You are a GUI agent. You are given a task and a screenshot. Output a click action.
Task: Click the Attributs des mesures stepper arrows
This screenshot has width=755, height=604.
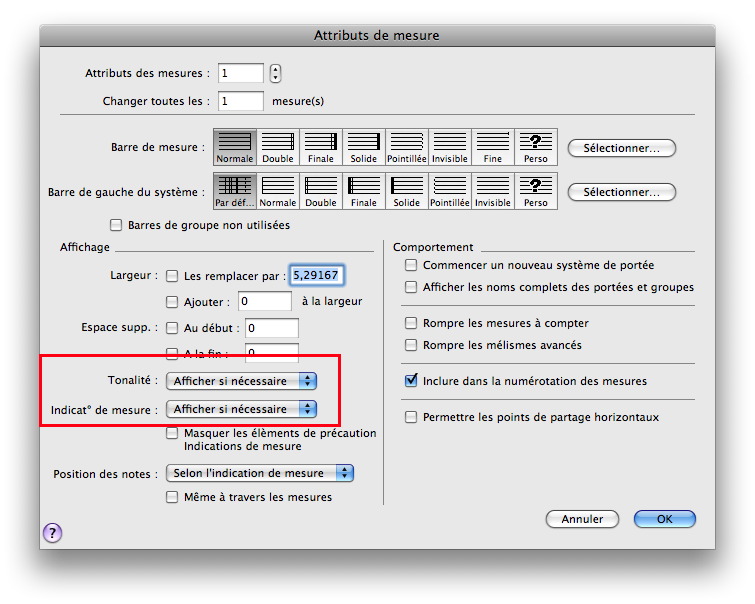pyautogui.click(x=276, y=73)
